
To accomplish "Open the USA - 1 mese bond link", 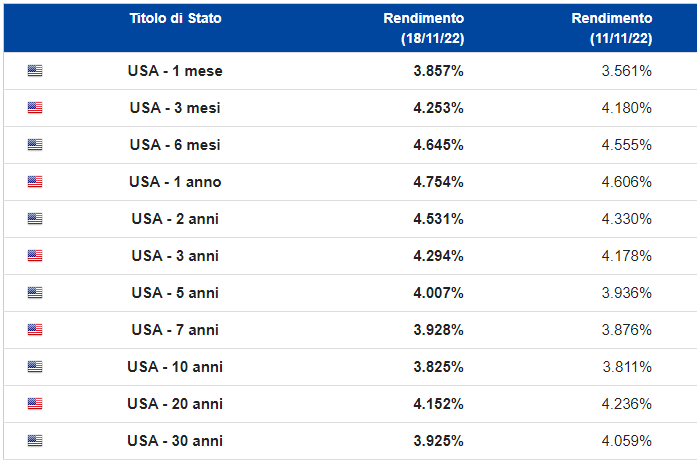I will pos(175,71).
